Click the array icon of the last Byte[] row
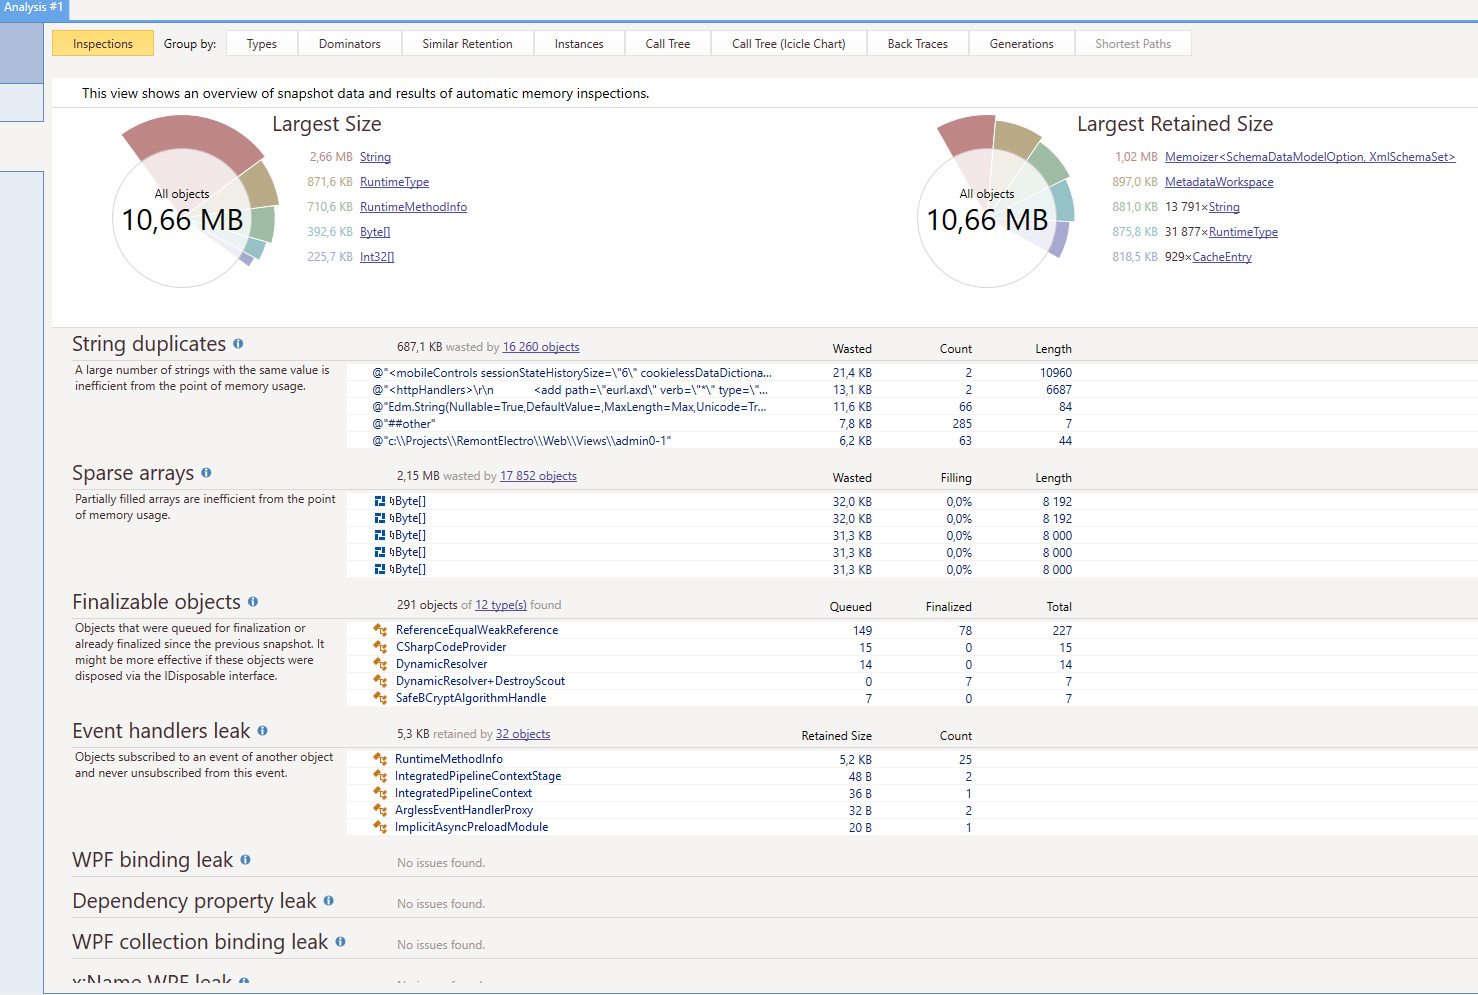Image resolution: width=1478 pixels, height=995 pixels. click(380, 569)
